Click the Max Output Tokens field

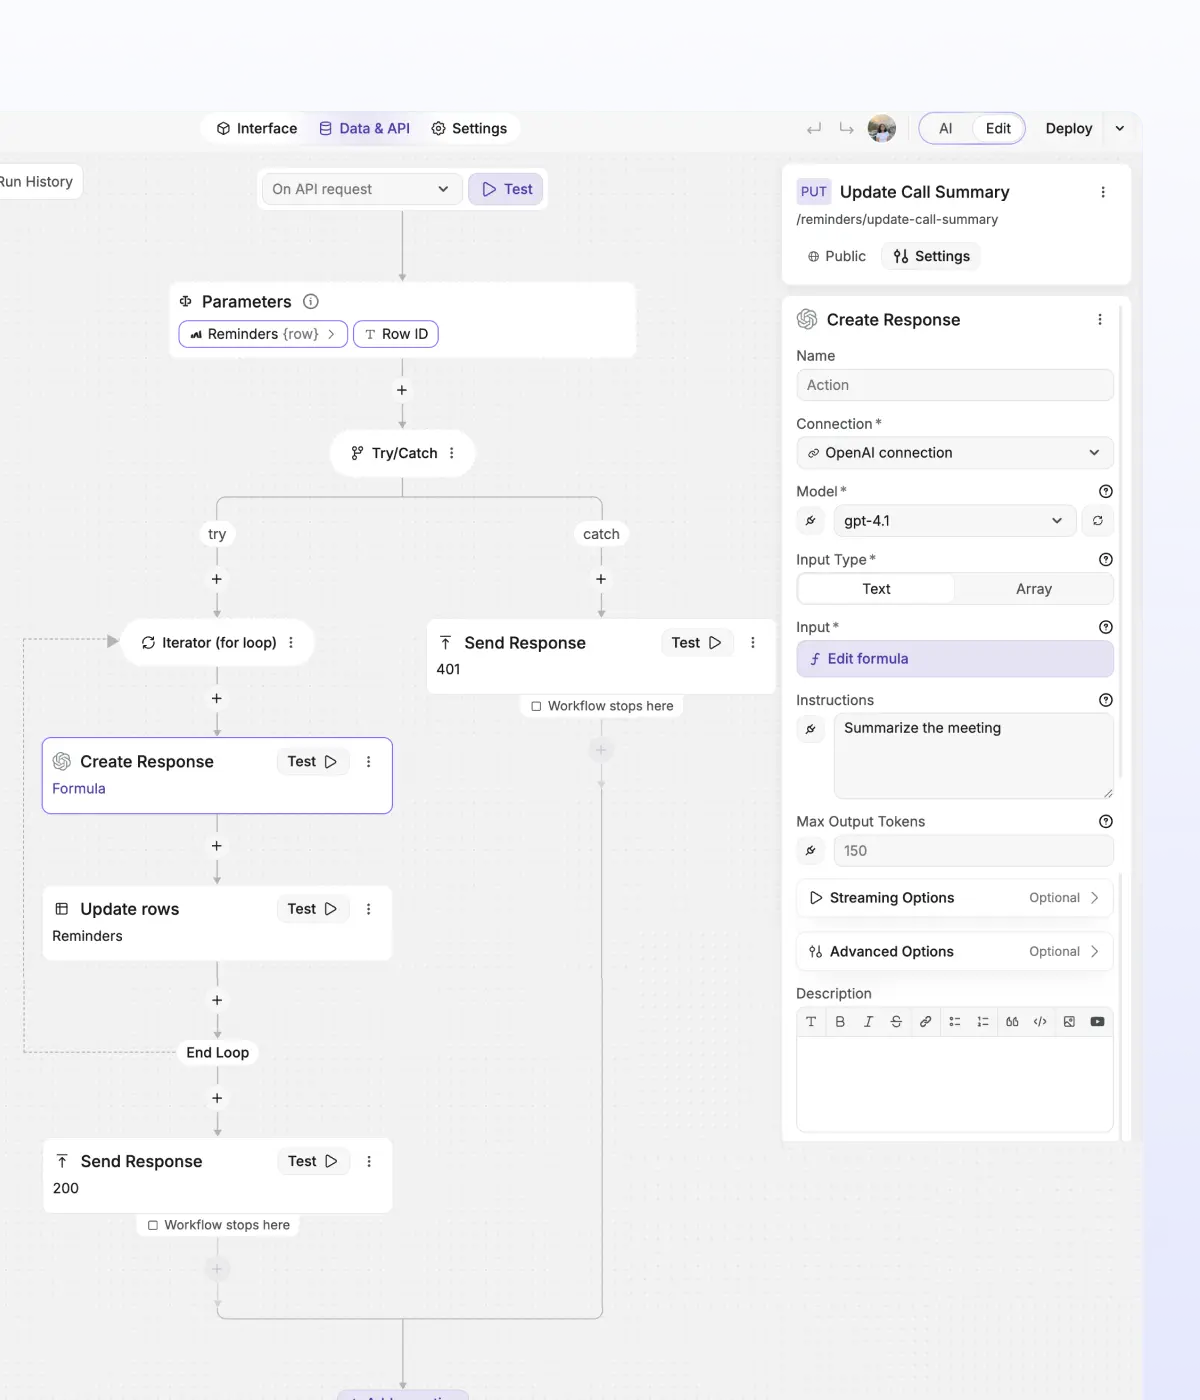pyautogui.click(x=972, y=850)
